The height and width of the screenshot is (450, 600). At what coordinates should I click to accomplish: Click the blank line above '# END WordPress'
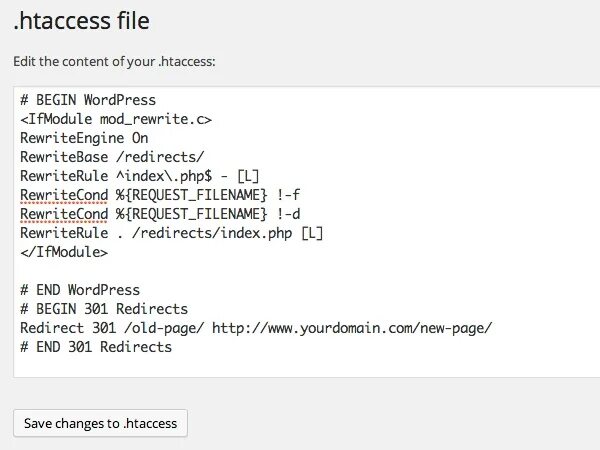pos(200,271)
